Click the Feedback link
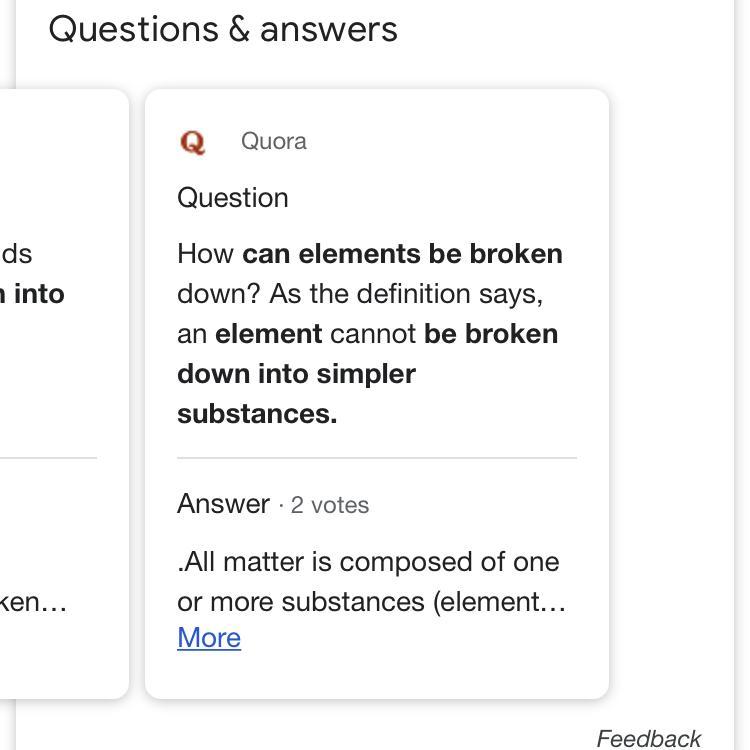Image resolution: width=750 pixels, height=750 pixels. point(648,738)
